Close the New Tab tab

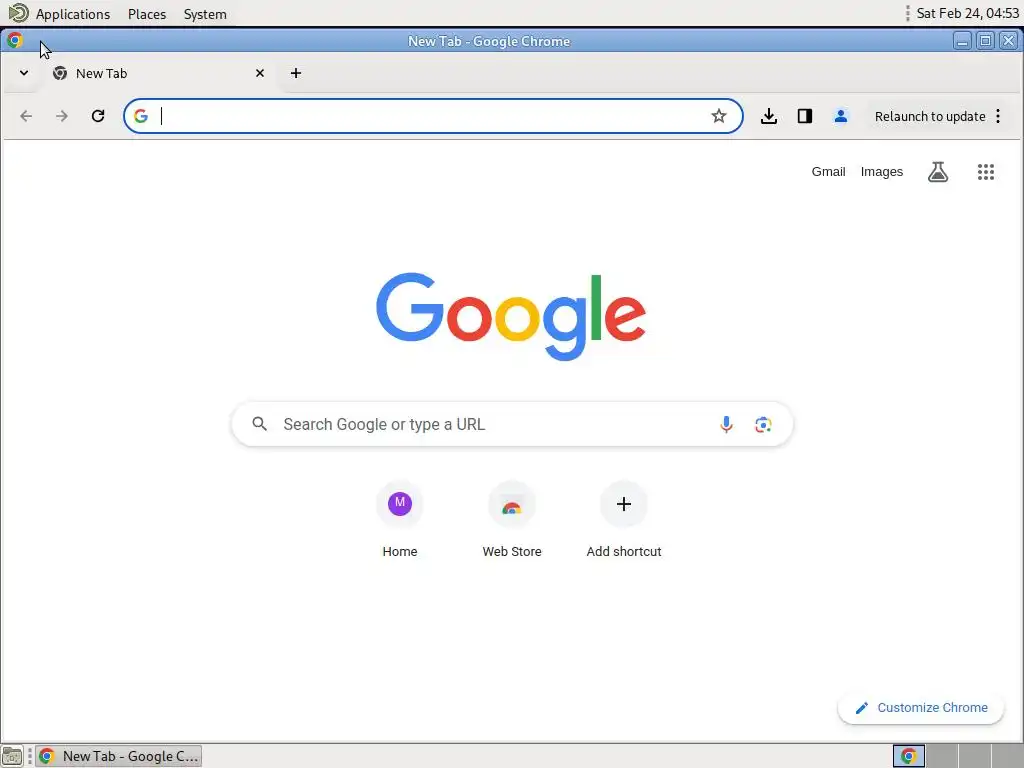tap(260, 73)
